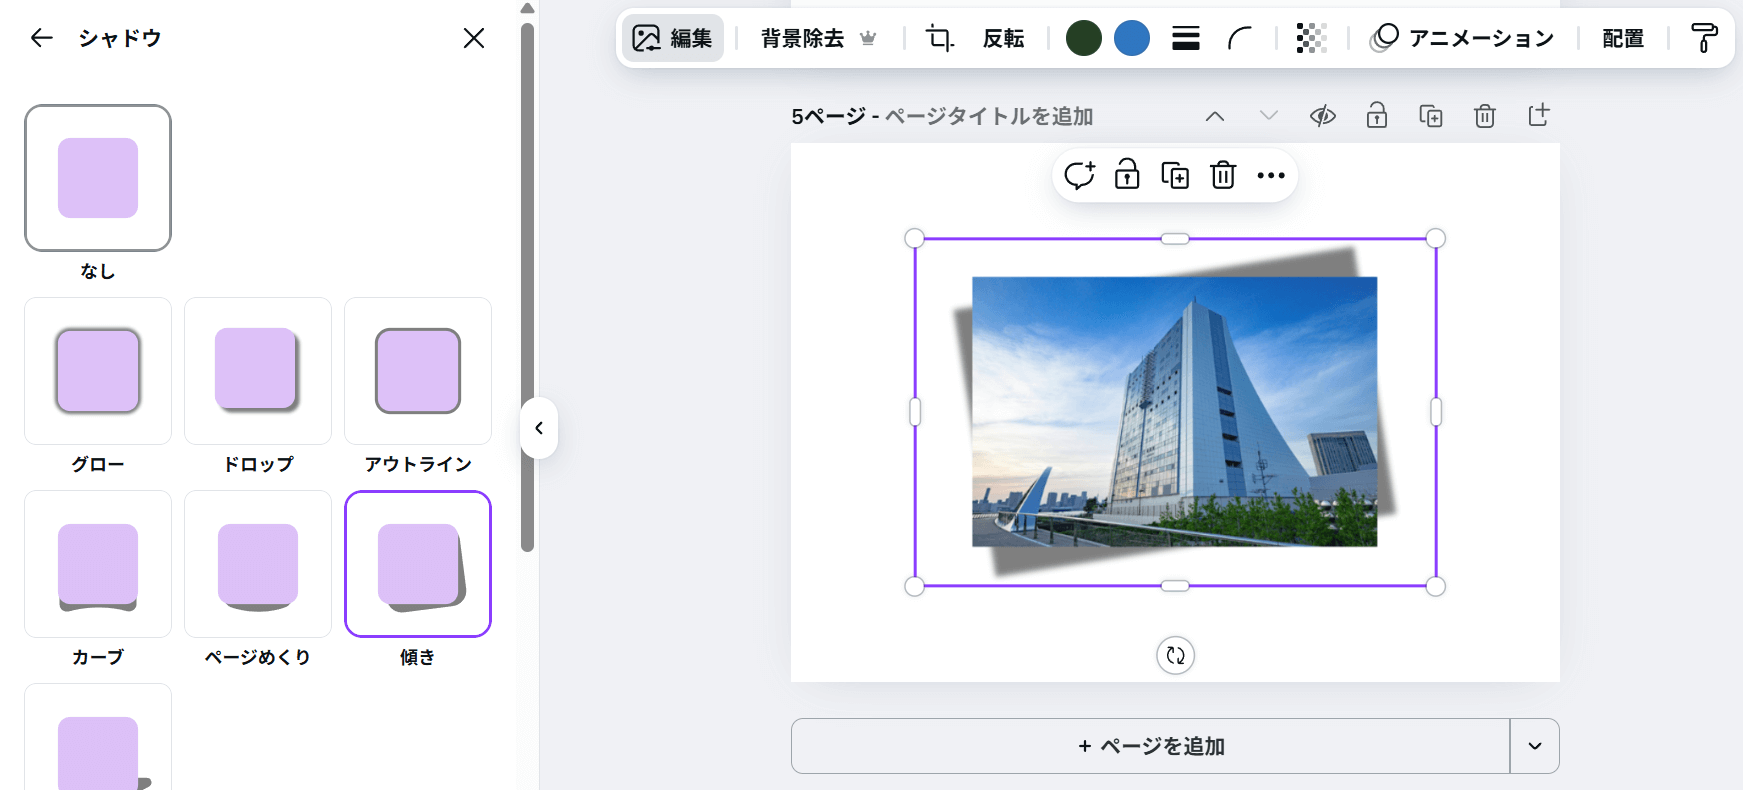This screenshot has height=790, width=1743.
Task: Choose the partially visible last shadow thumbnail
Action: click(x=98, y=738)
